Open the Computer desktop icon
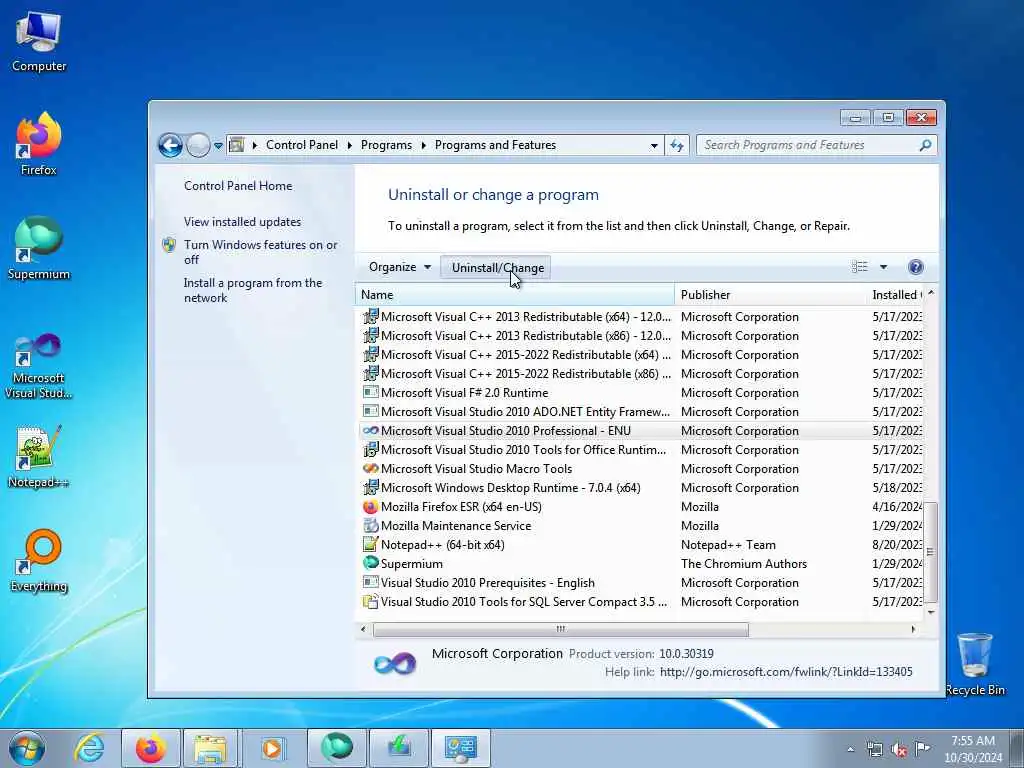This screenshot has height=768, width=1024. tap(39, 41)
